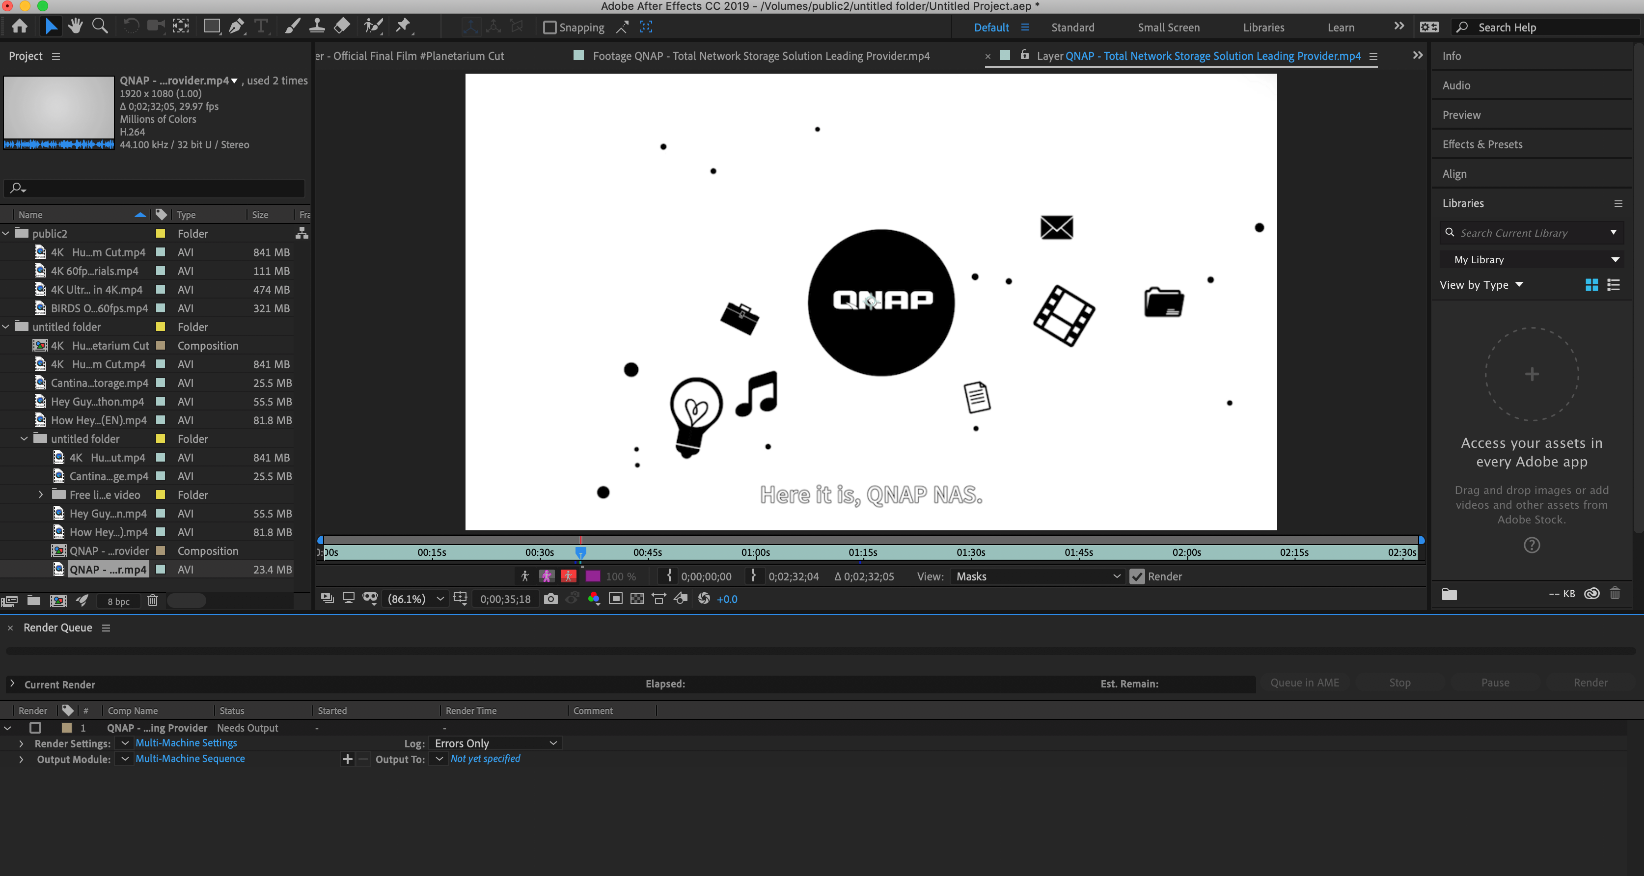
Task: Toggle the Transparency Grid button
Action: pos(637,599)
